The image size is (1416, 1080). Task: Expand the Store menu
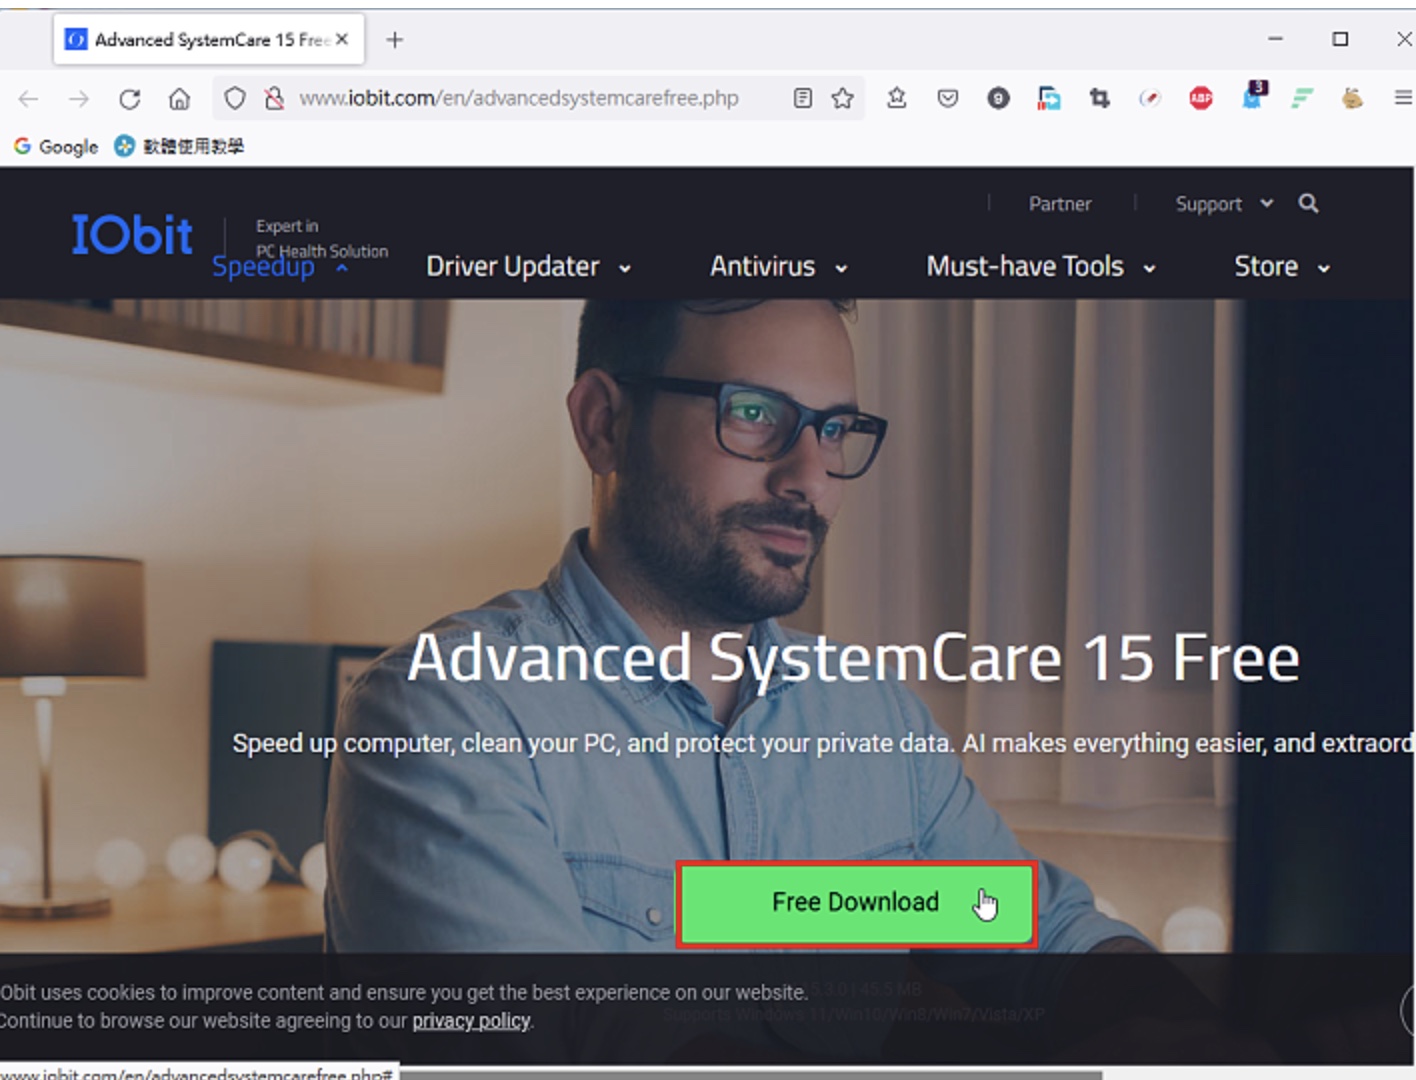pos(1282,267)
